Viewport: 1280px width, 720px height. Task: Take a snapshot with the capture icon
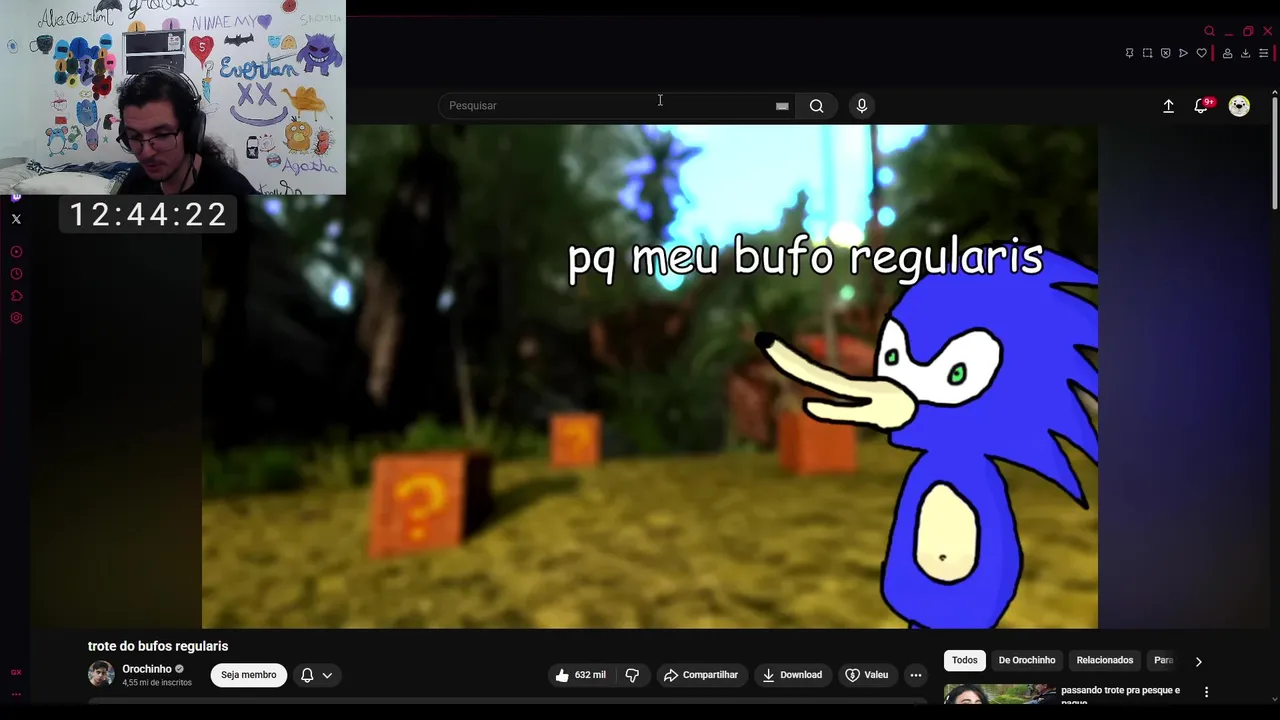(x=1147, y=53)
